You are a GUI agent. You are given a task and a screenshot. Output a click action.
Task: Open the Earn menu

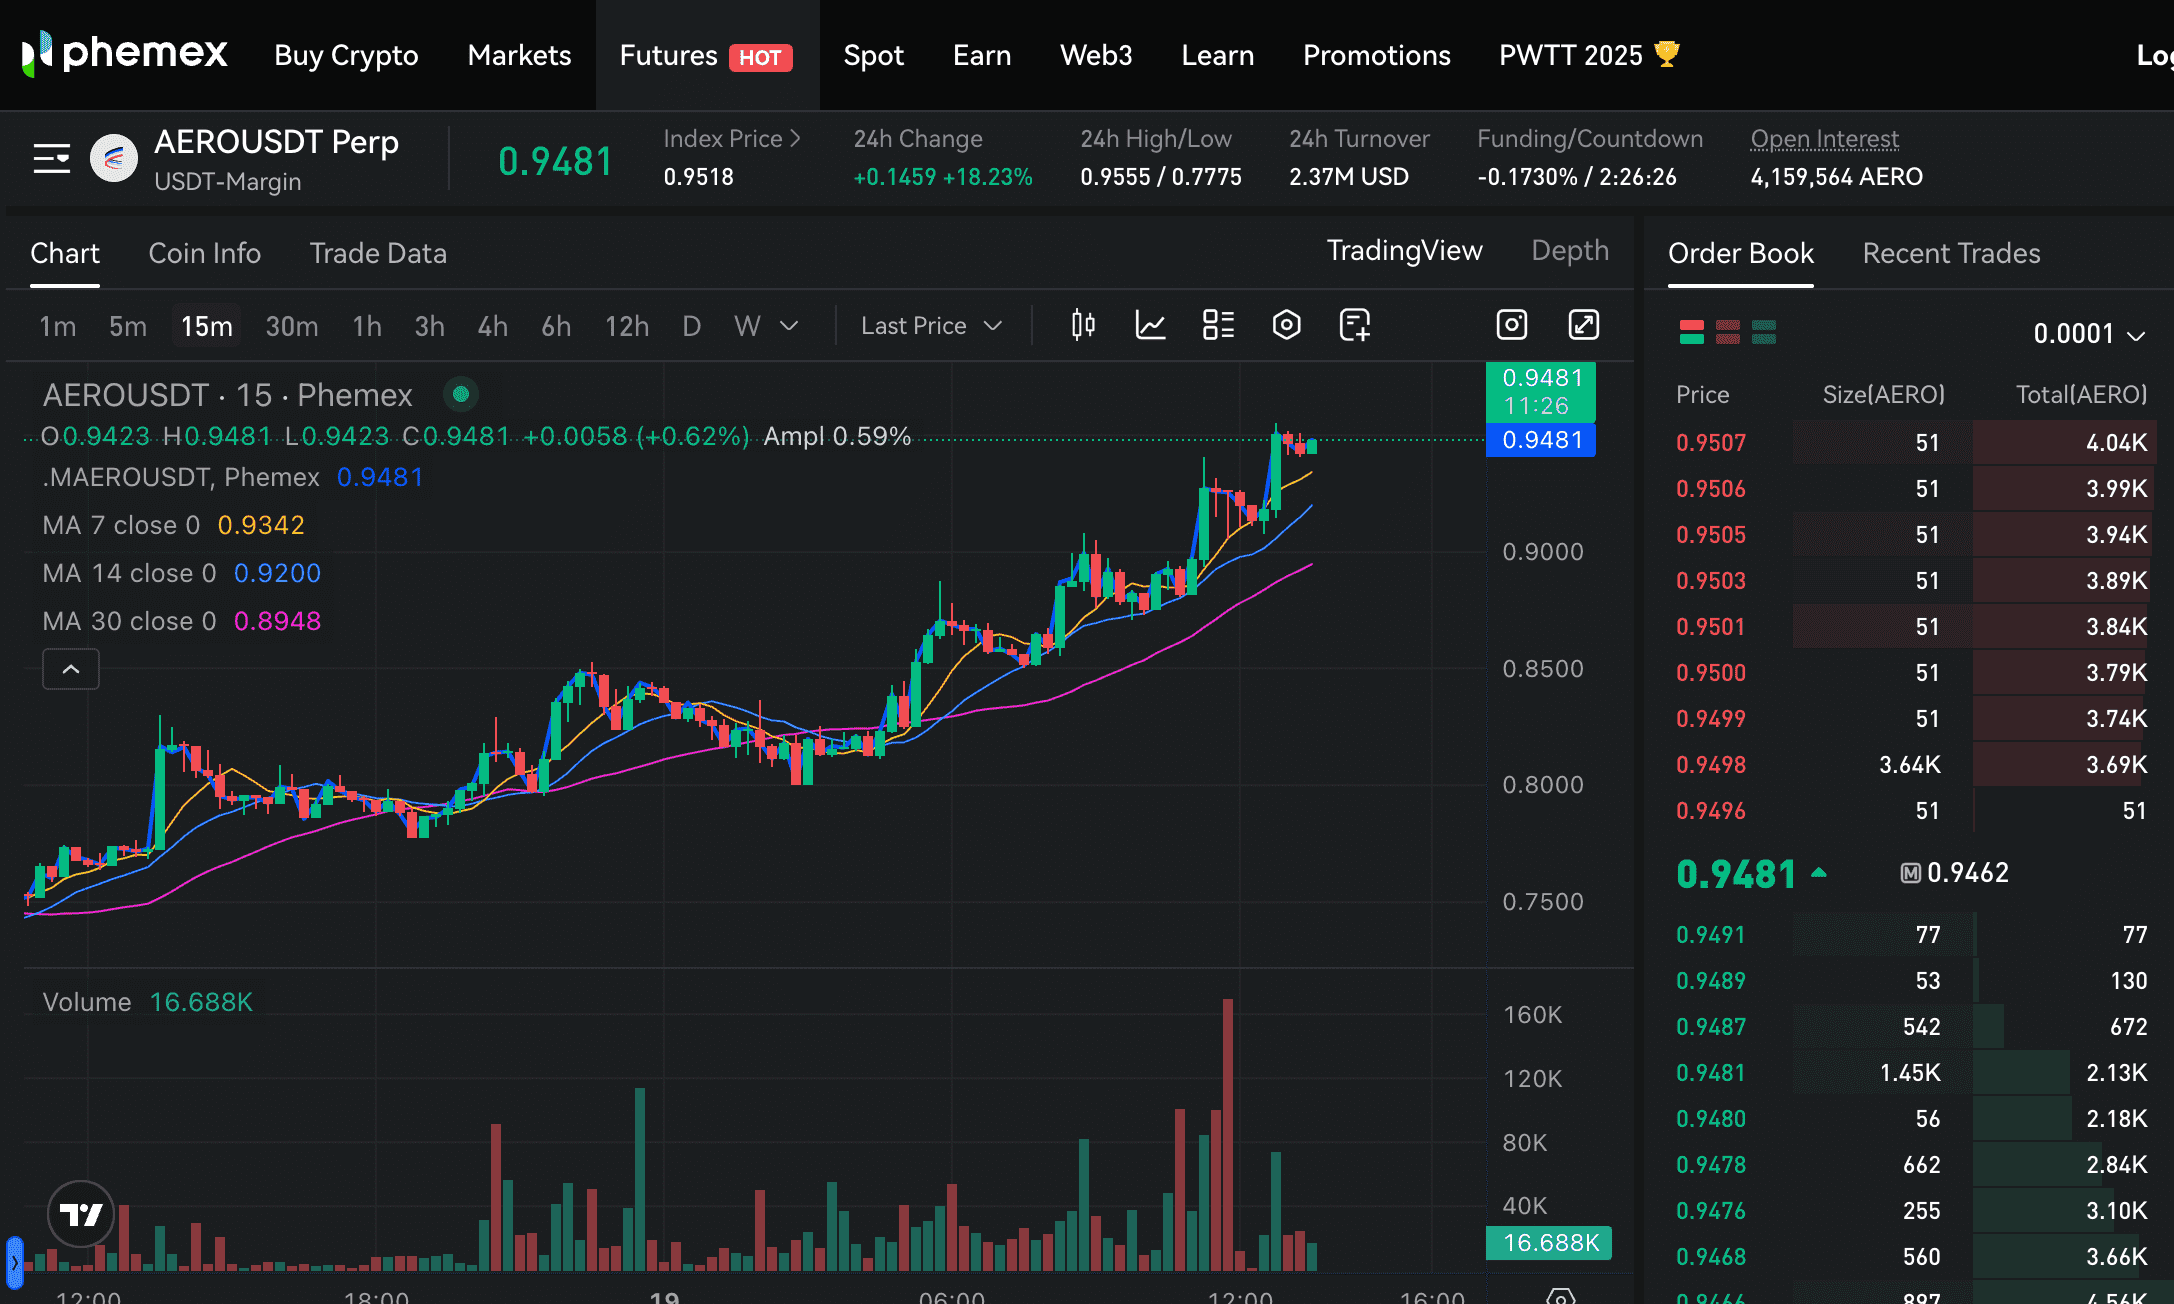(x=982, y=55)
